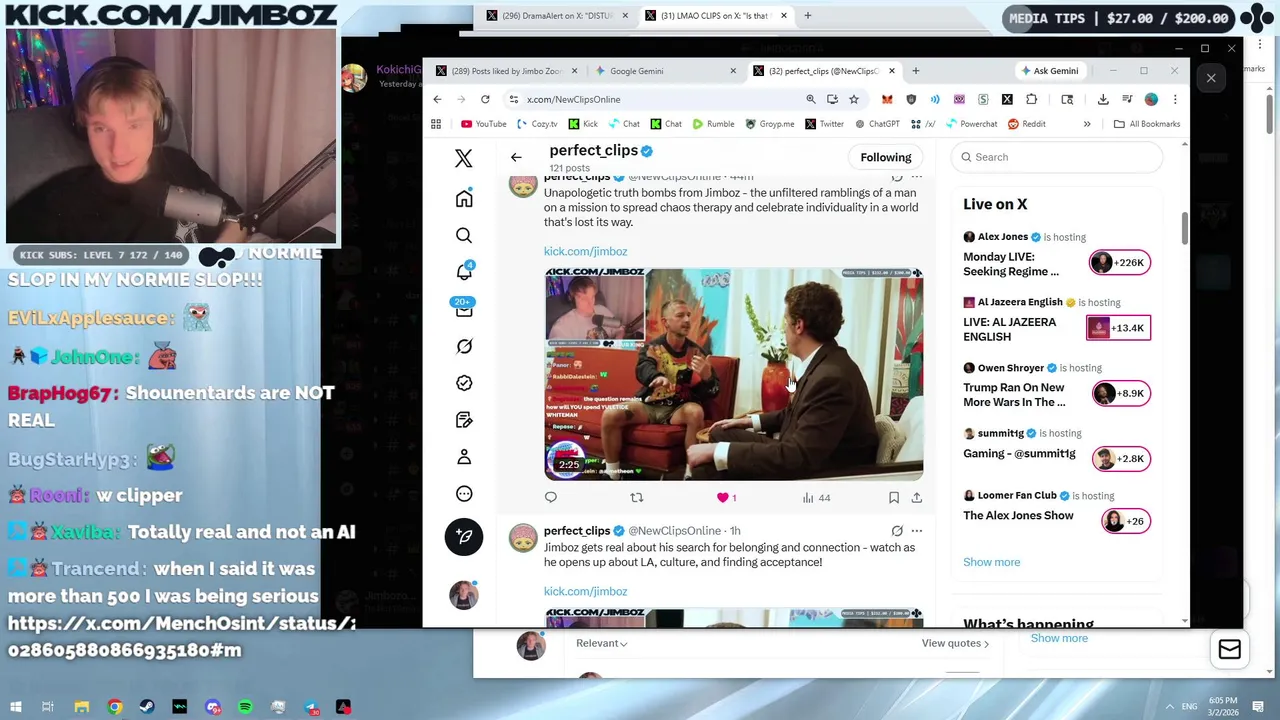Join Alex Jones Monday LIVE +226K
1280x720 pixels.
click(x=1119, y=263)
